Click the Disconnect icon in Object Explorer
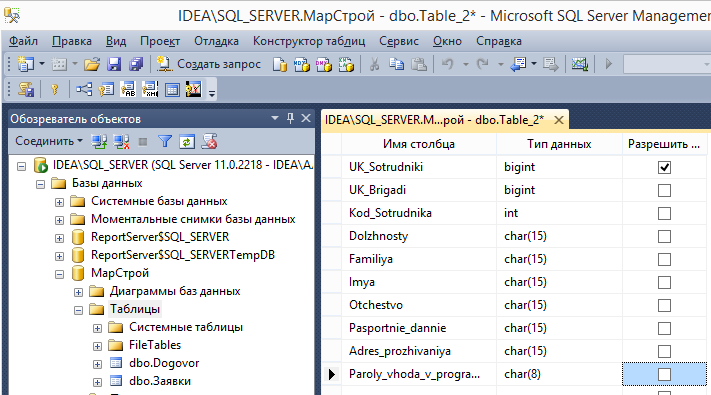Screen dimensions: 711x395 click(x=121, y=142)
